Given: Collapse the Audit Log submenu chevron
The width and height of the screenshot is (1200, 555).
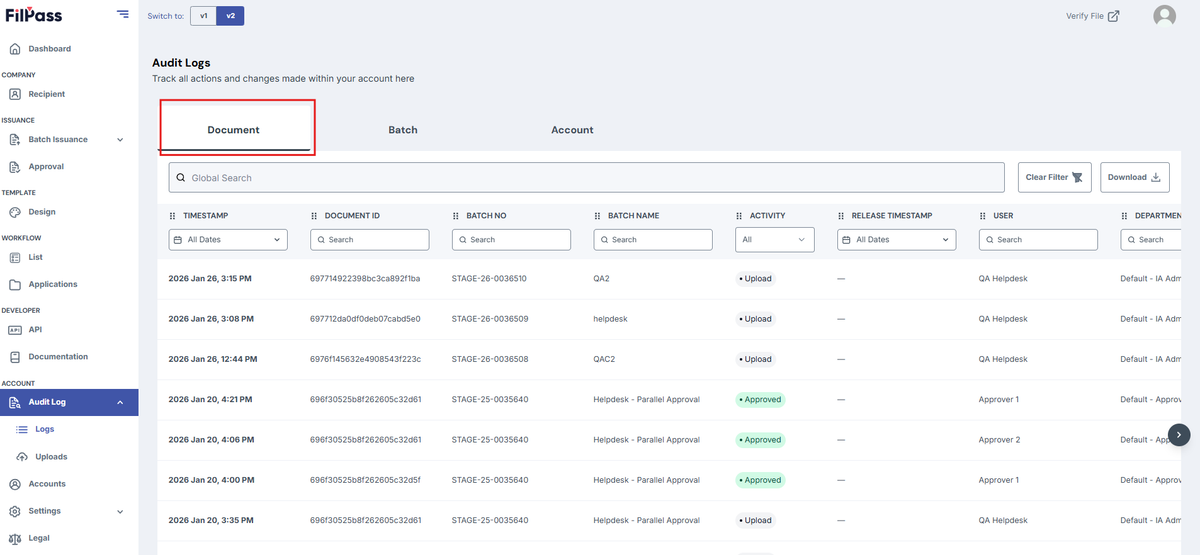Looking at the screenshot, I should tap(121, 402).
